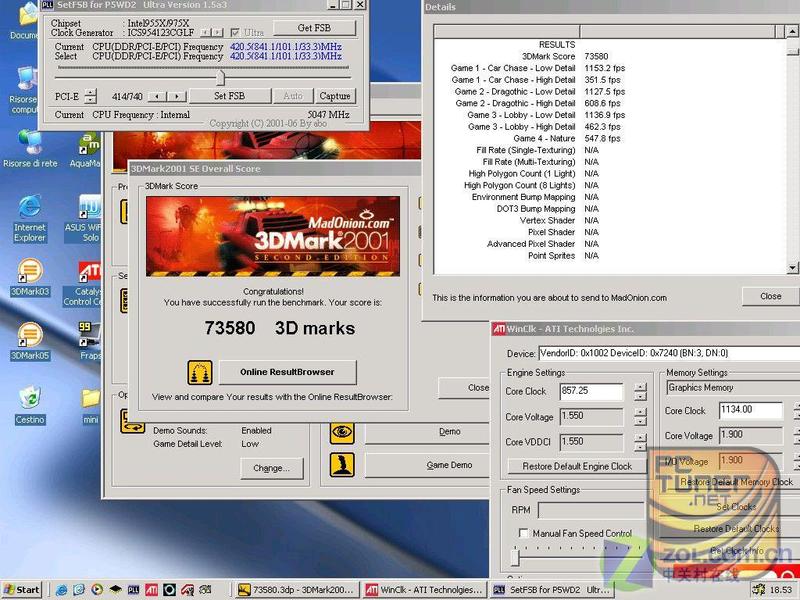Open the Windows Start menu
800x600 pixels.
click(21, 590)
